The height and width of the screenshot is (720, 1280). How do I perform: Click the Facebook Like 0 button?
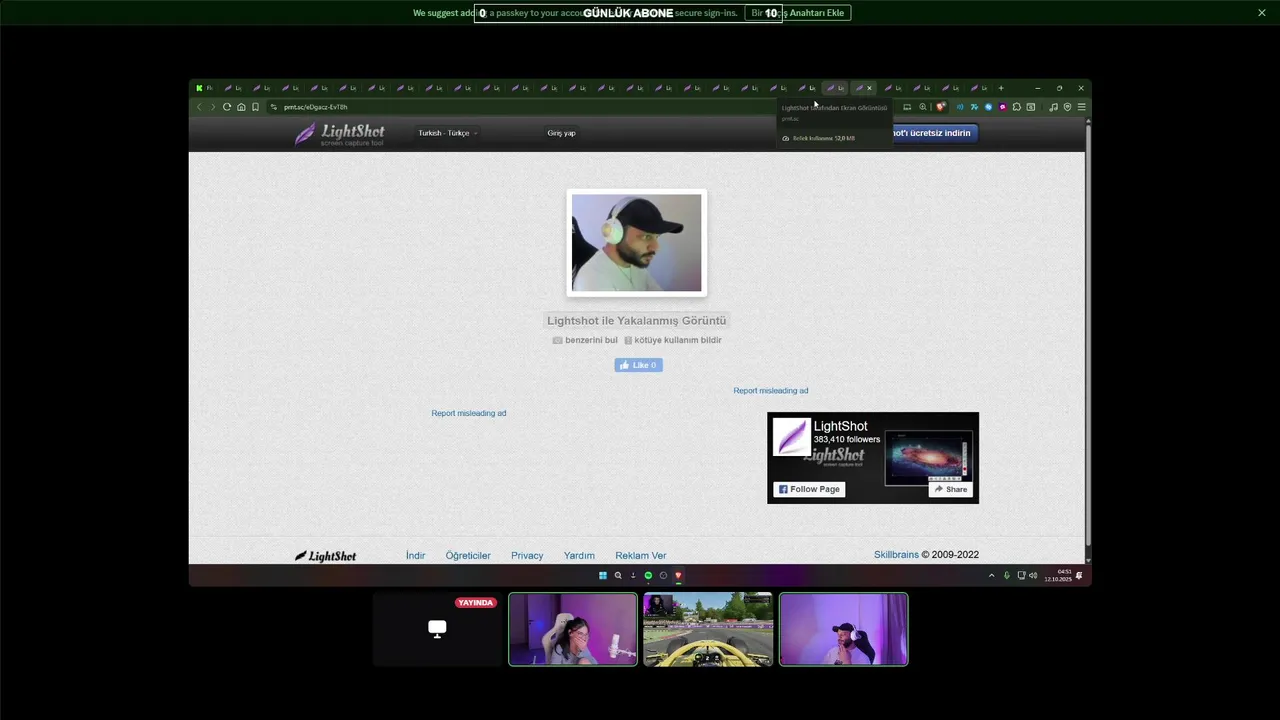coord(638,365)
